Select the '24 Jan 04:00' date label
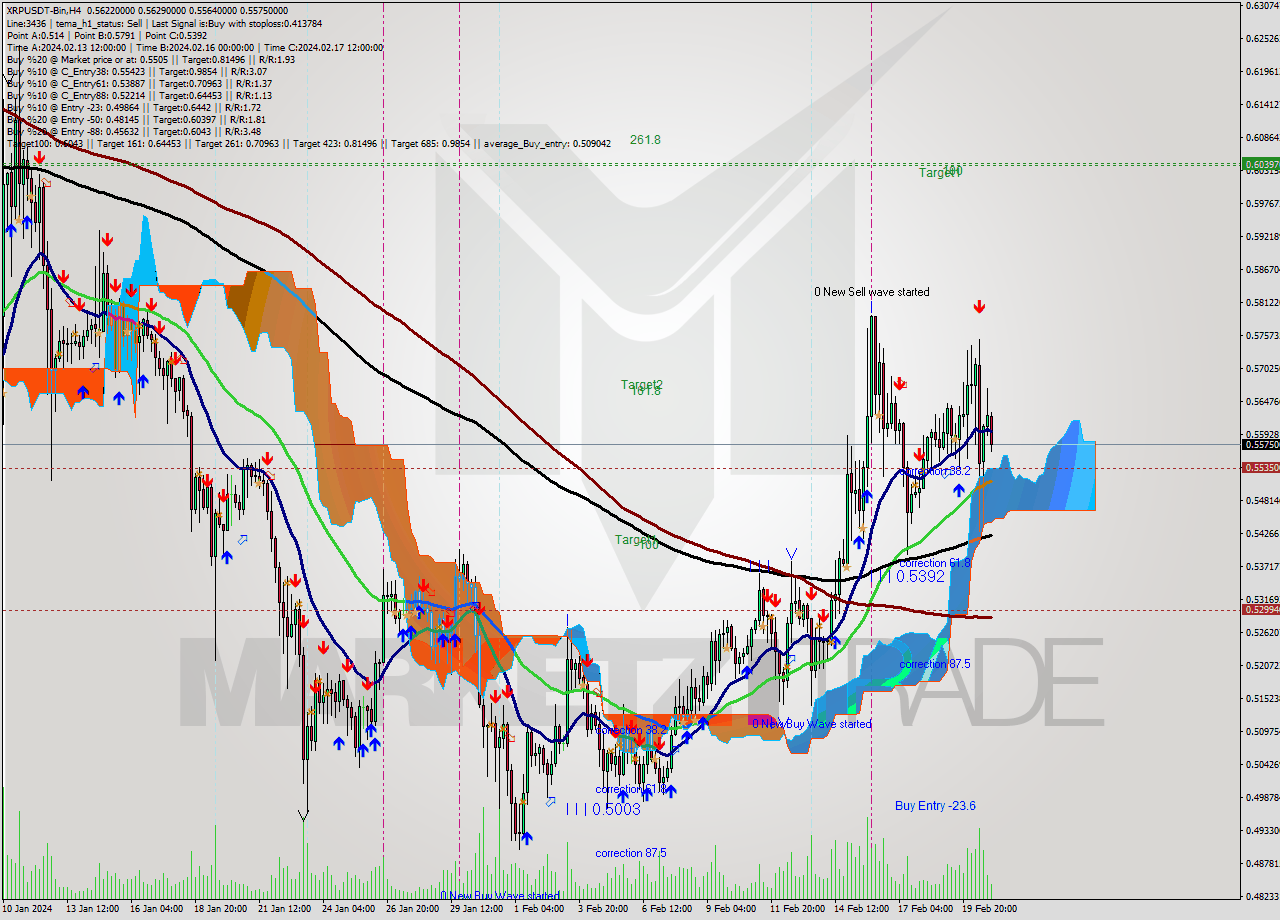The width and height of the screenshot is (1280, 920). (x=350, y=909)
